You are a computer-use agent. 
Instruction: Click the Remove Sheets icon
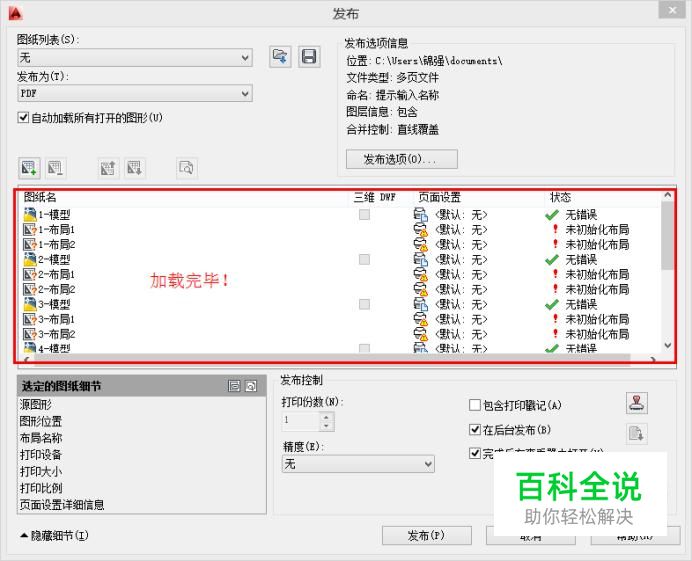click(56, 168)
